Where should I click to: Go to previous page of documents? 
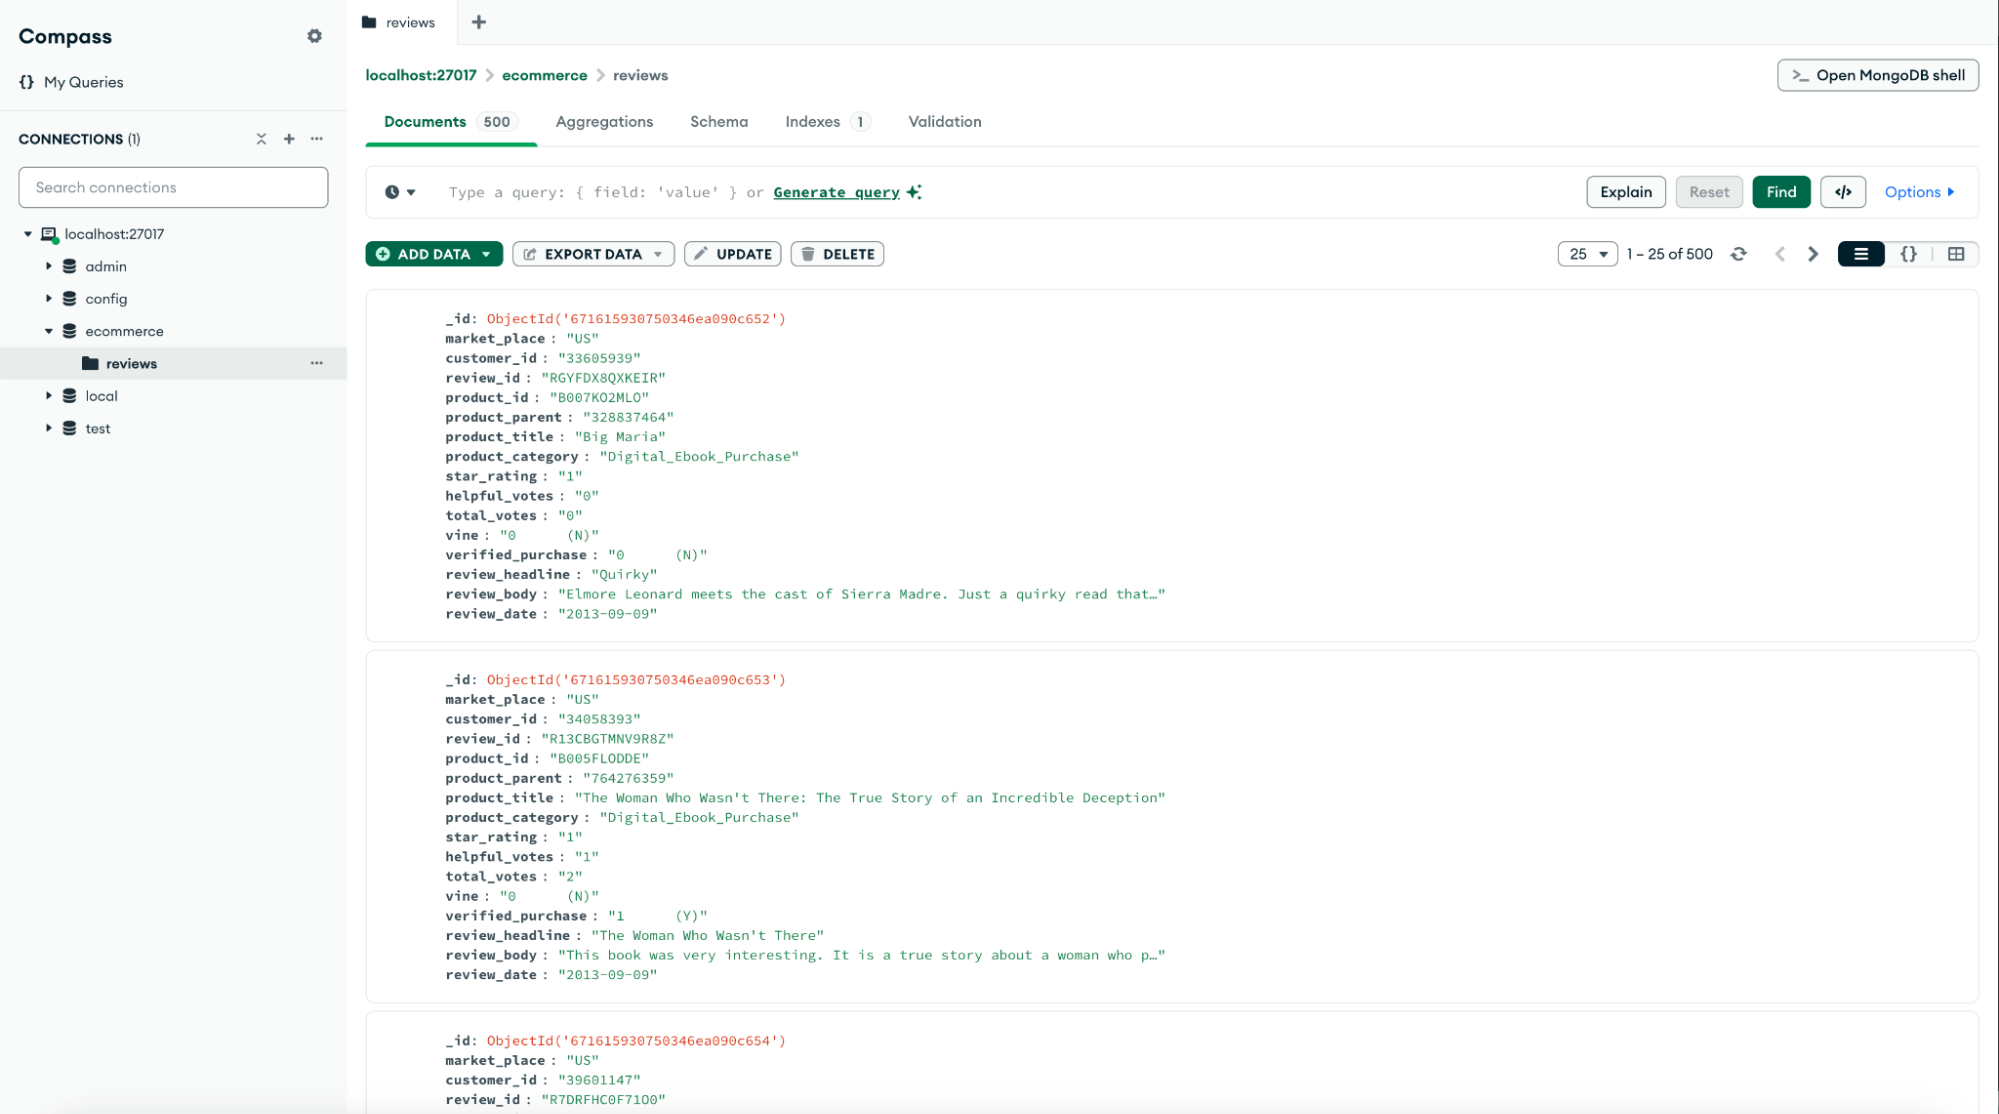click(x=1780, y=254)
